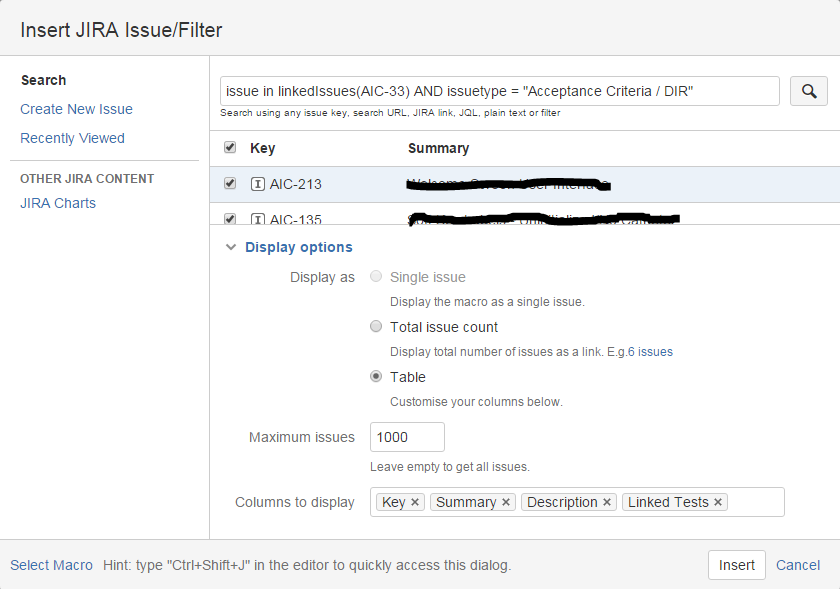Click the search help text below query field
This screenshot has width=840, height=589.
(390, 113)
